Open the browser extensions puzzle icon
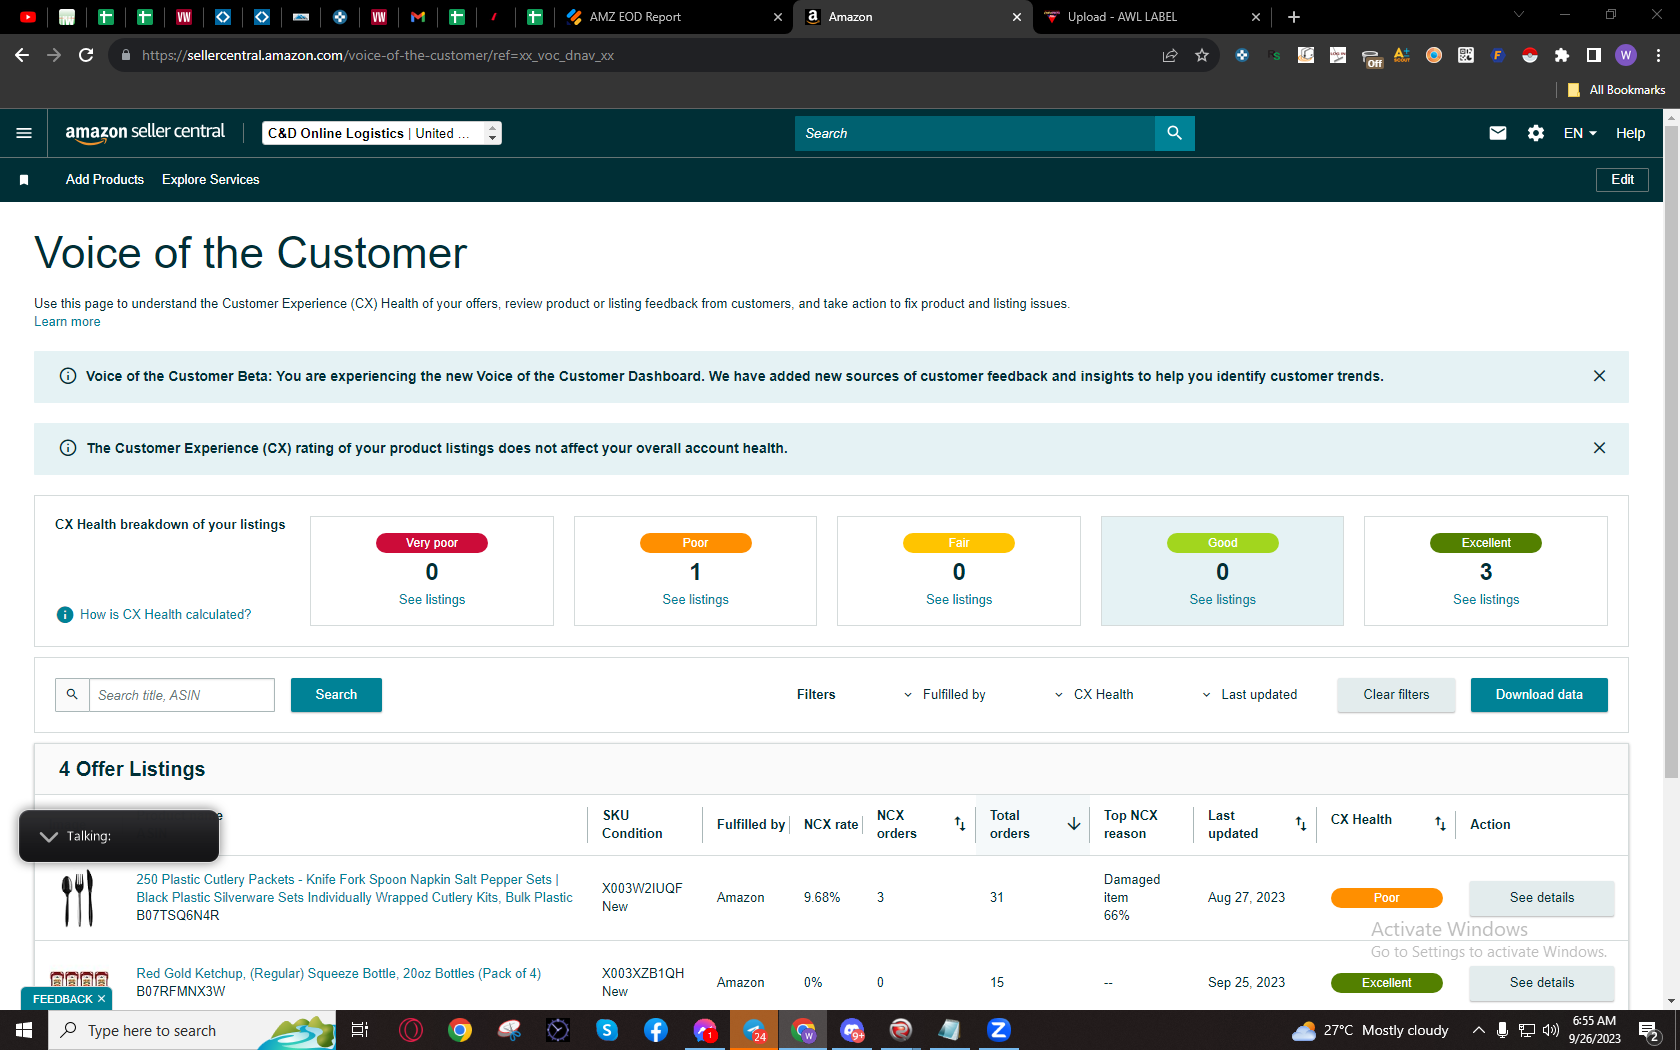Image resolution: width=1680 pixels, height=1050 pixels. click(1562, 55)
